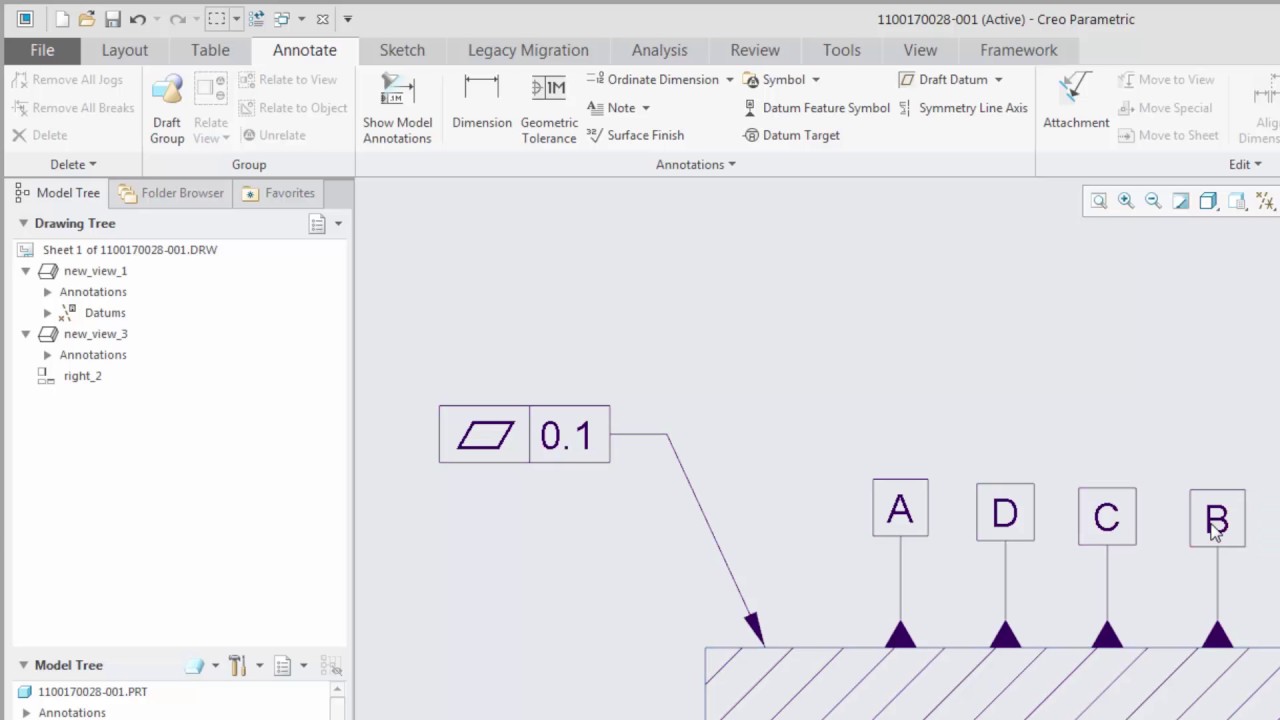Open customize quick access toolbar dropdown

point(347,19)
